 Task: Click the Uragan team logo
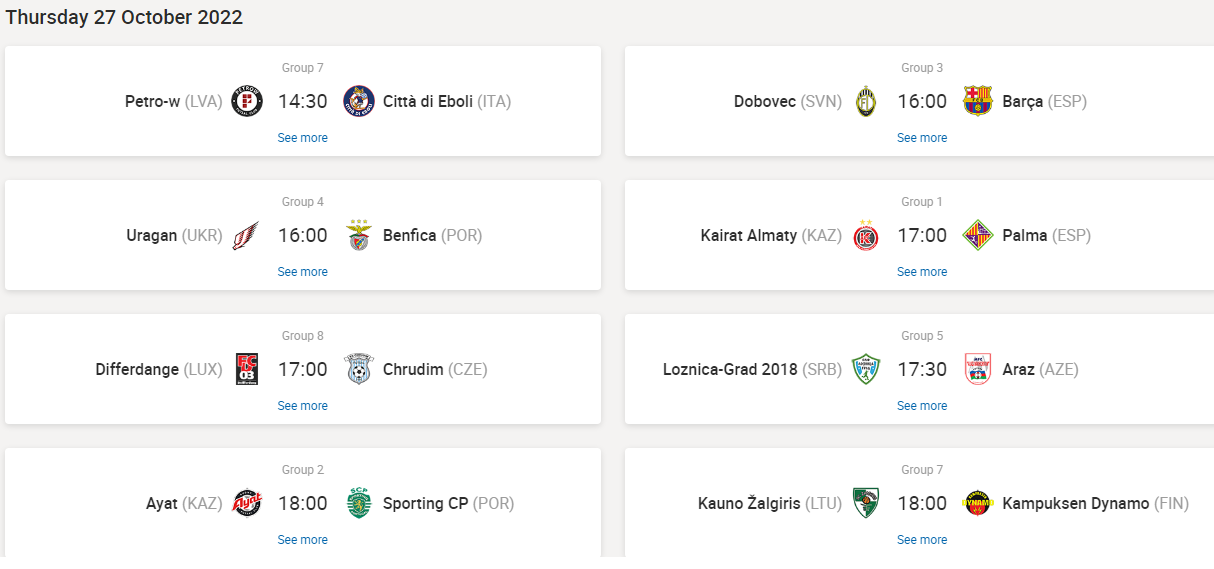coord(247,236)
